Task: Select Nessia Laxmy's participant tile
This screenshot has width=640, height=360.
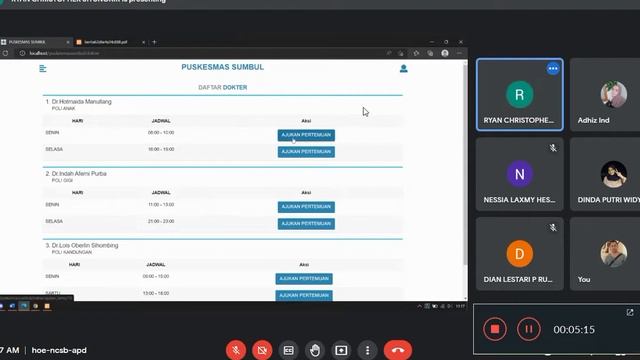Action: coord(520,174)
